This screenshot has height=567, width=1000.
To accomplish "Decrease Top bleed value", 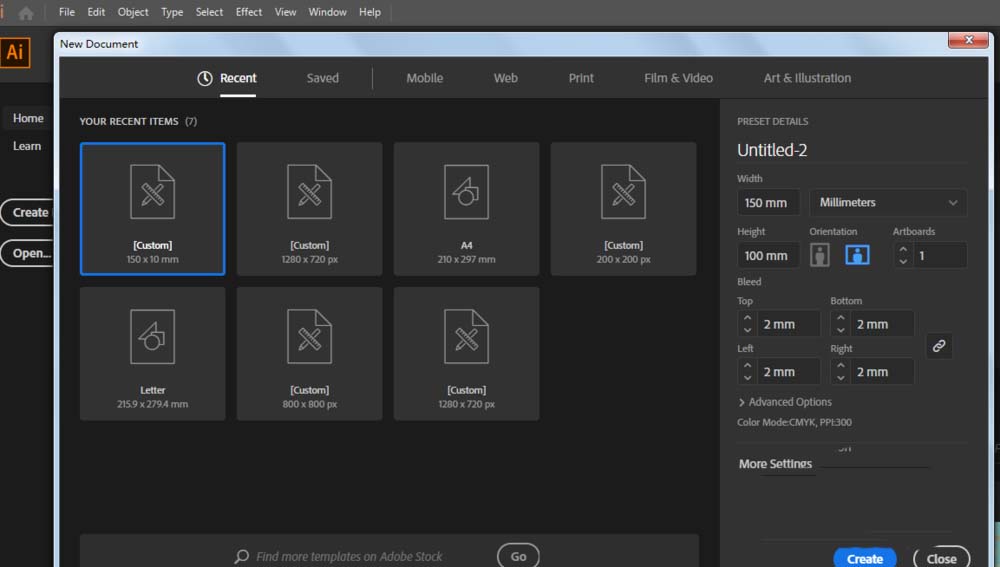I will 747,330.
